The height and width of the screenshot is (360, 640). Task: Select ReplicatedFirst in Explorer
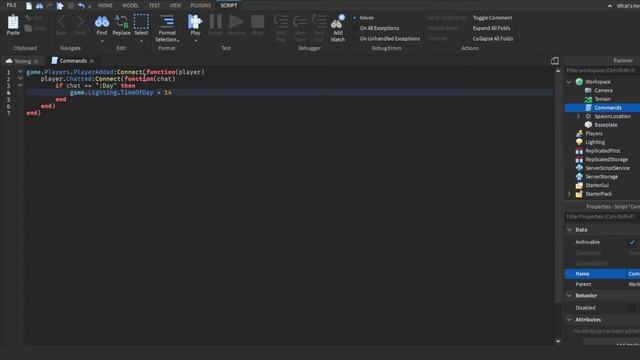(603, 151)
